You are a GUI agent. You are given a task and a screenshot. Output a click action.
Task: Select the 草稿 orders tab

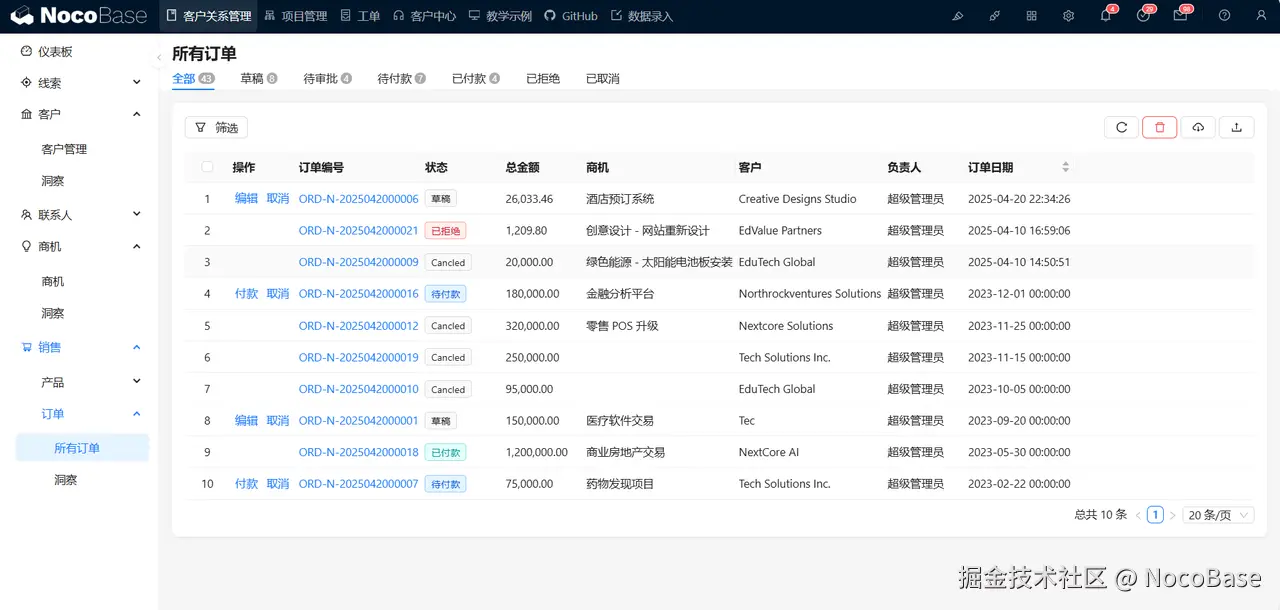point(258,78)
